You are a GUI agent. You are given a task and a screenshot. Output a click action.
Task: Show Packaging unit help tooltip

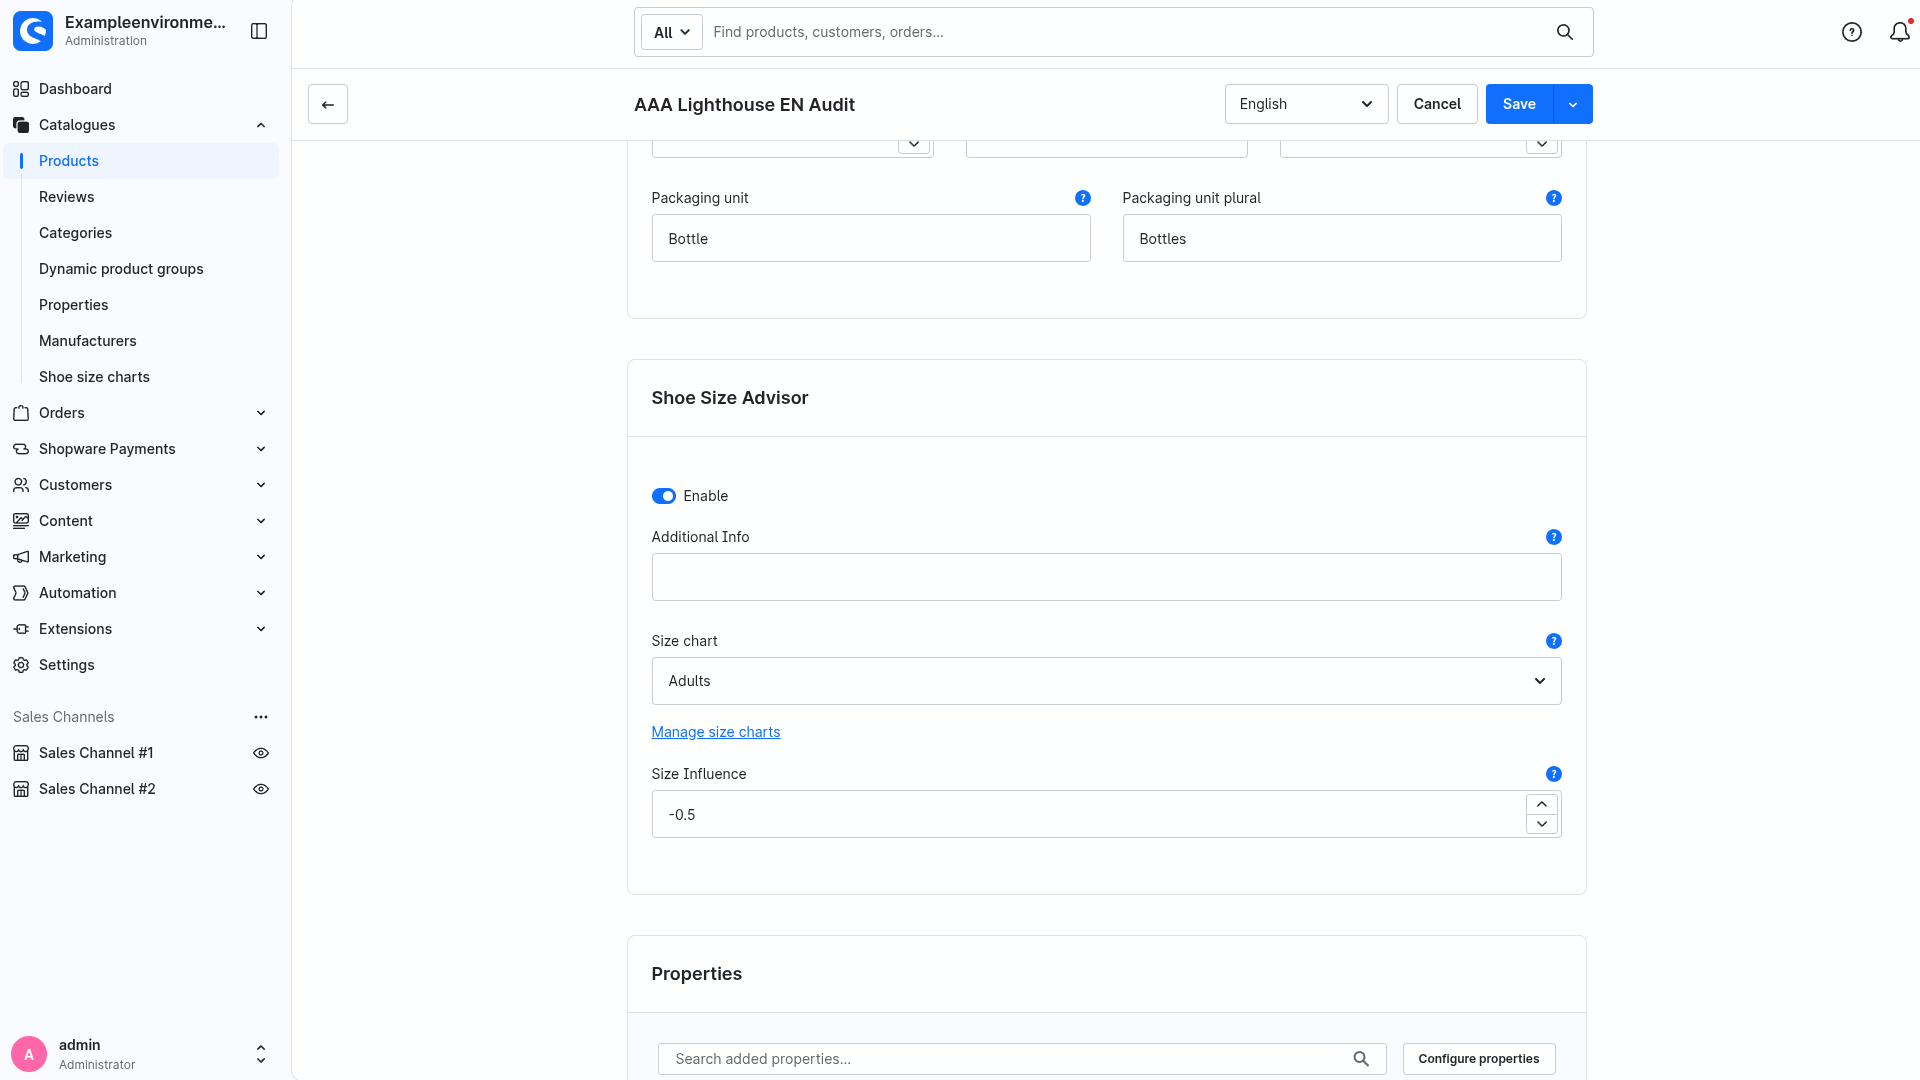(1082, 198)
